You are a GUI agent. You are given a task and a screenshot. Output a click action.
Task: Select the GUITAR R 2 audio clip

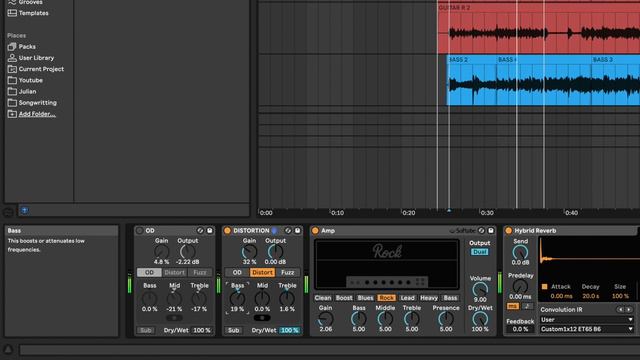pos(539,29)
